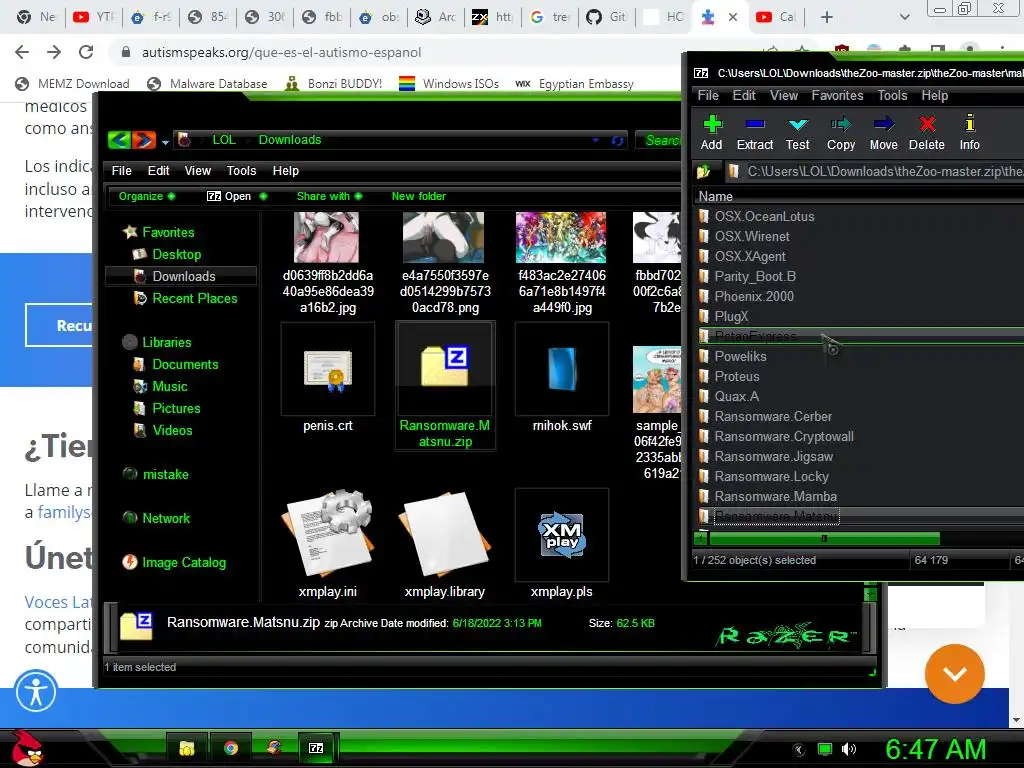This screenshot has width=1024, height=768.
Task: Refresh the Explorer address bar
Action: (617, 140)
